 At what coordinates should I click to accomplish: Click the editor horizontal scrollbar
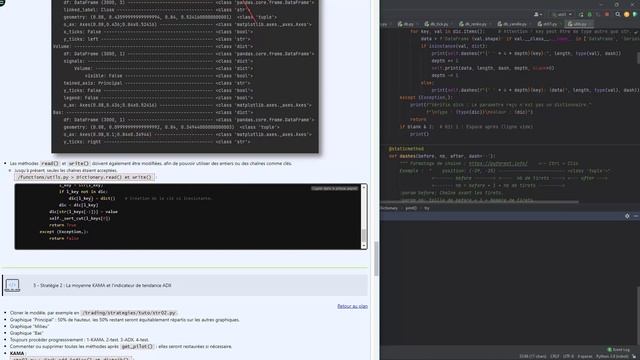coord(480,202)
